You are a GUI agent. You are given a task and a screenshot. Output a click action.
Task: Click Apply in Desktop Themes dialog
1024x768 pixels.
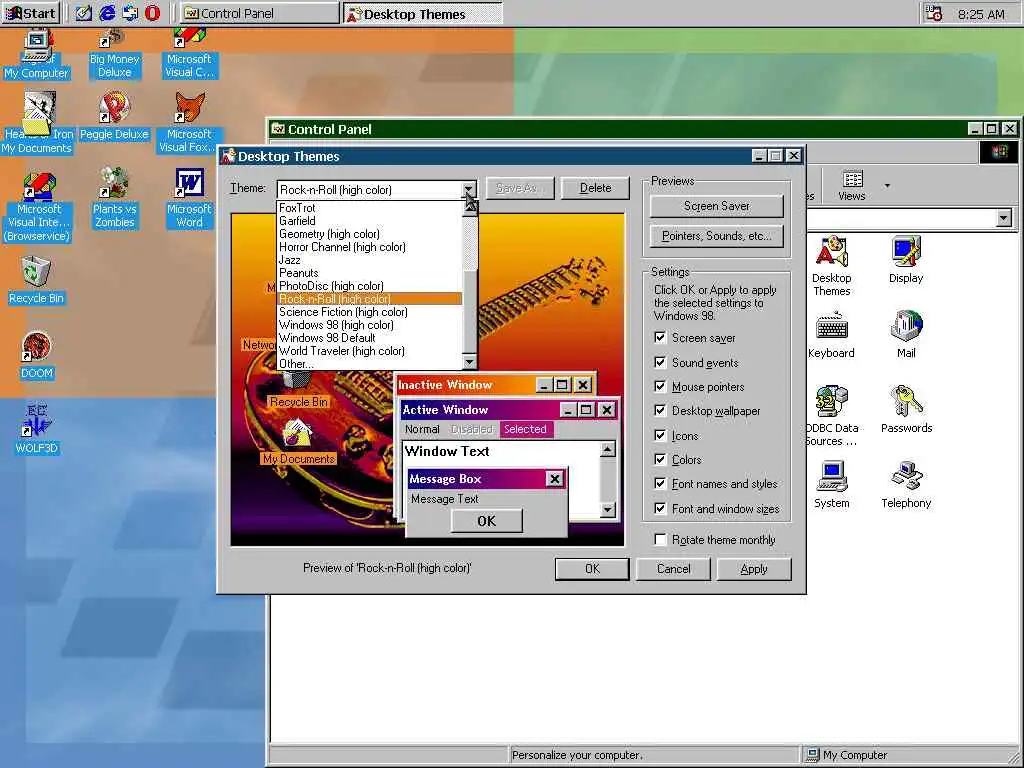754,569
